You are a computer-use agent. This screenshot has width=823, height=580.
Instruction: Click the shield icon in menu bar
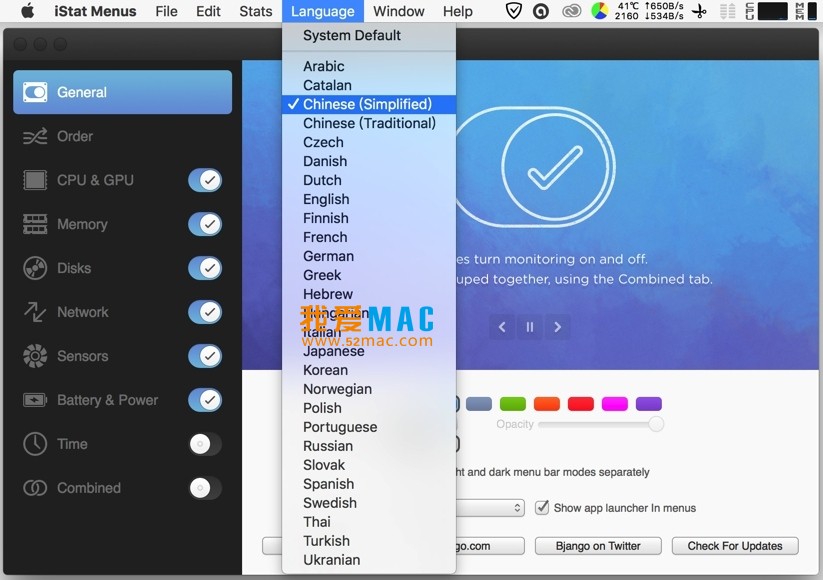(513, 11)
